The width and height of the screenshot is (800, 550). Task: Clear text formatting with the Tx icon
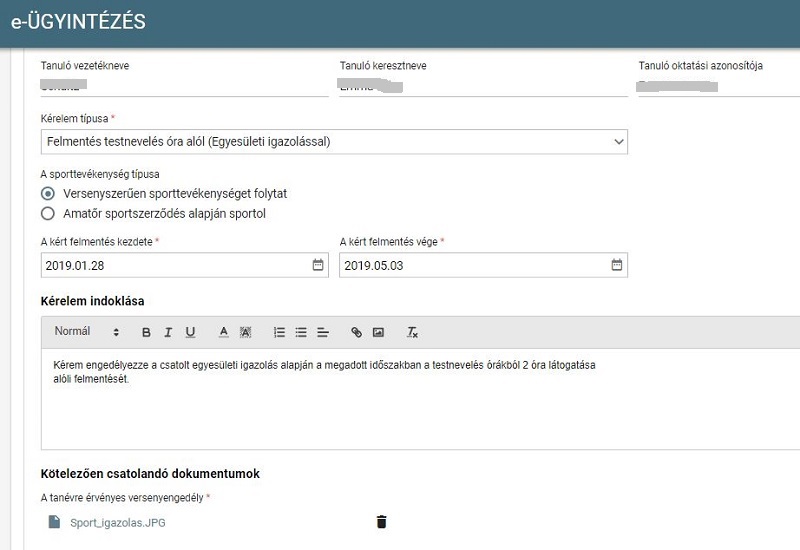tap(412, 332)
